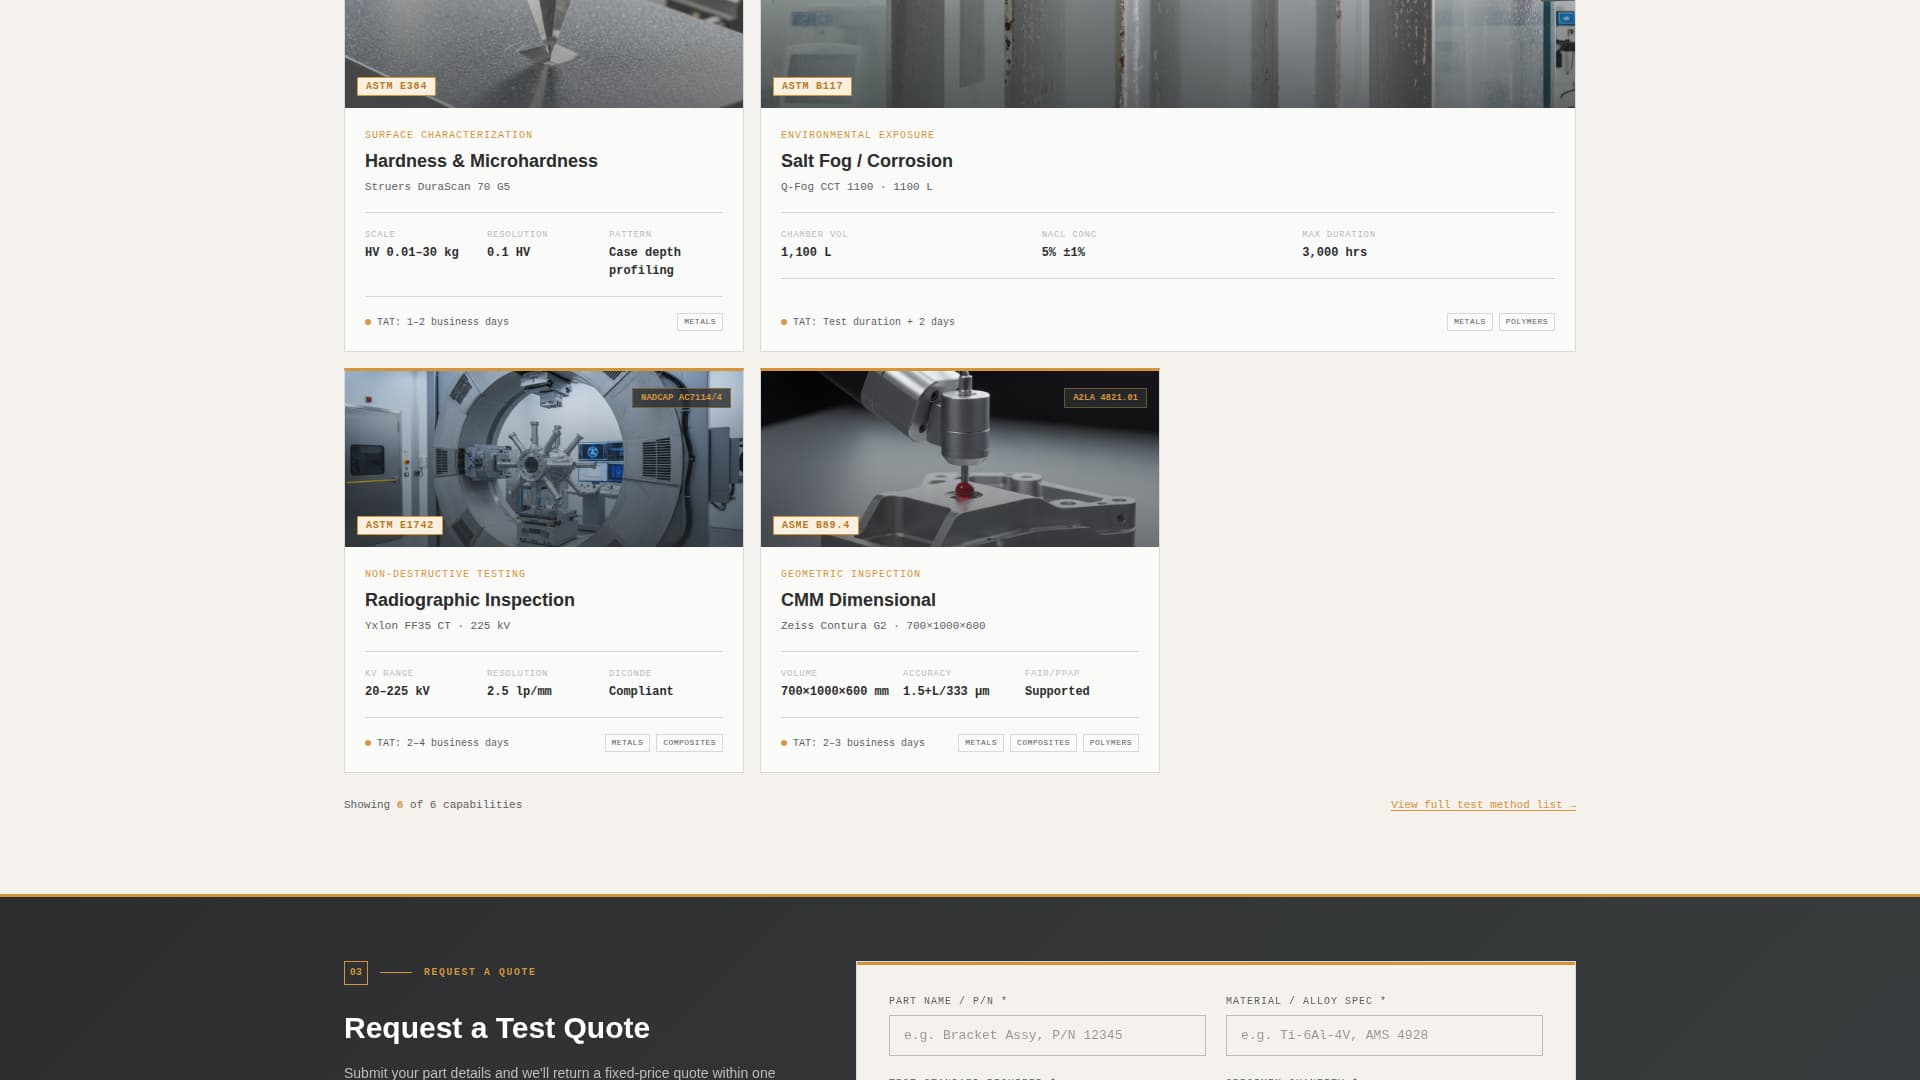Click the TAT indicator dot on Hardness card
The image size is (1920, 1080).
(366, 322)
